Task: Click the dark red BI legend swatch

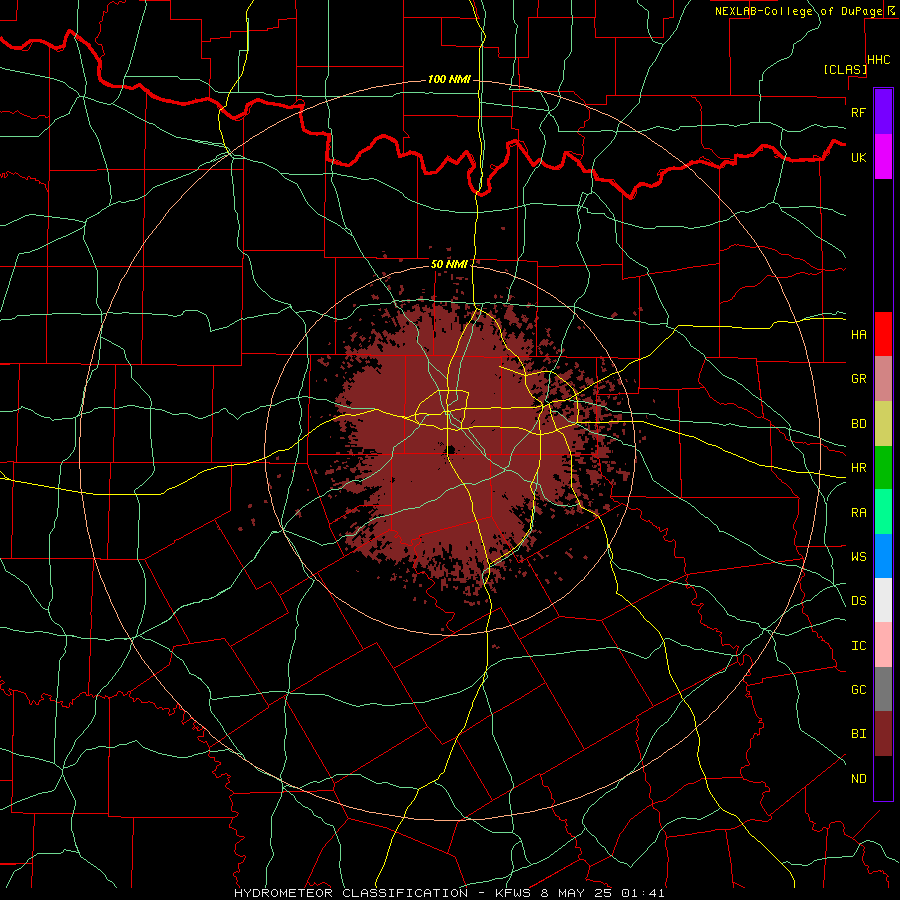Action: (x=883, y=734)
